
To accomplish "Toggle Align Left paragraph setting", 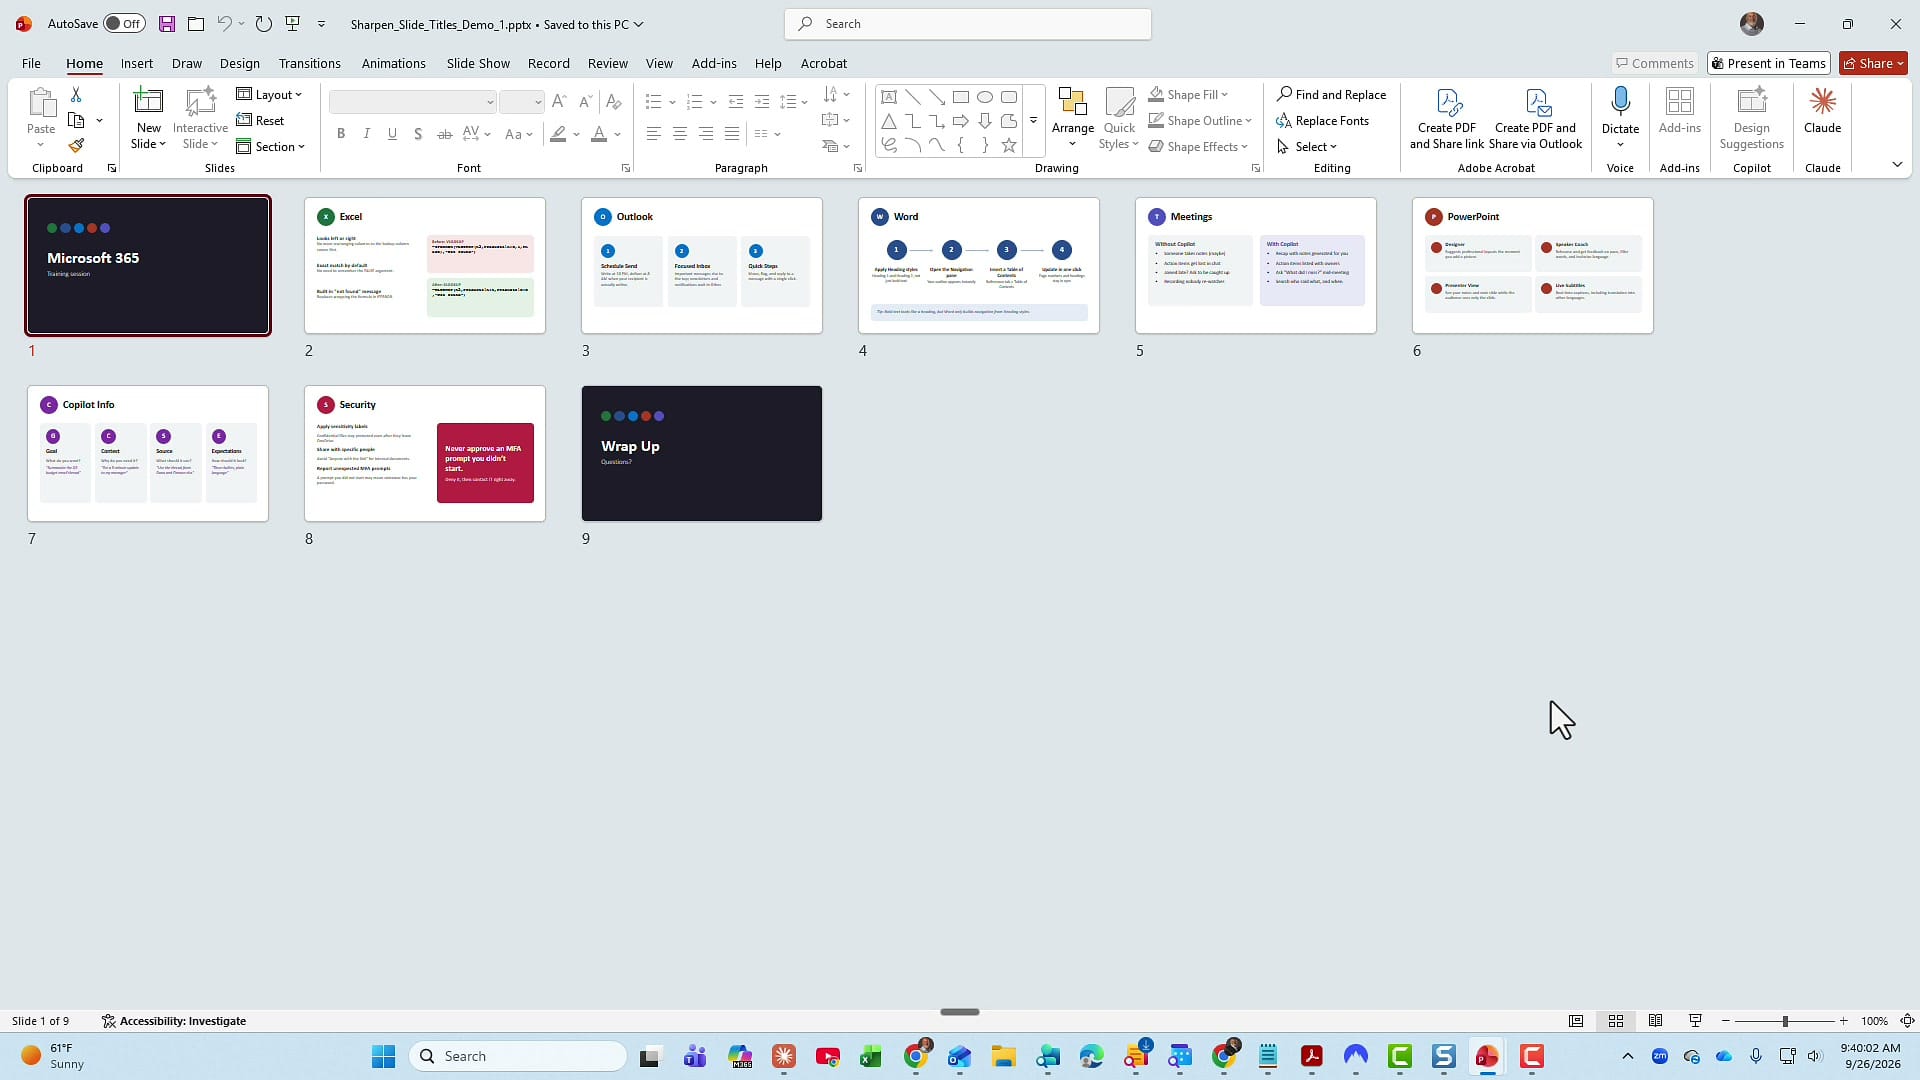I will click(654, 134).
